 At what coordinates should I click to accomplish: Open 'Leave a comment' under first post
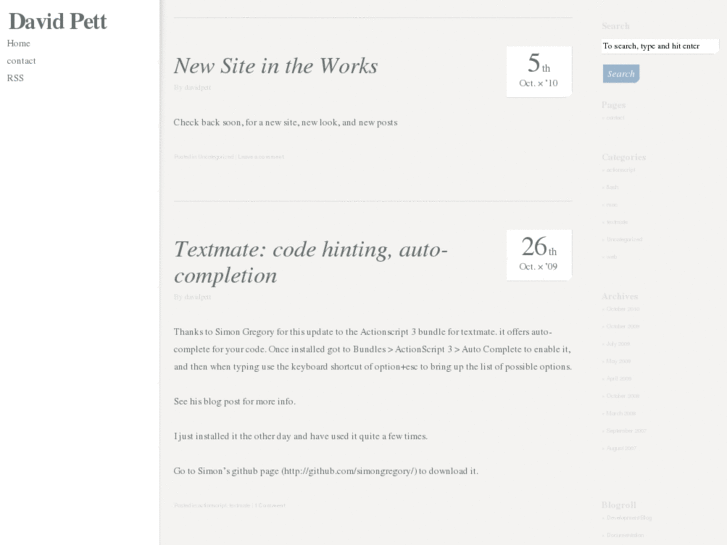(x=261, y=157)
